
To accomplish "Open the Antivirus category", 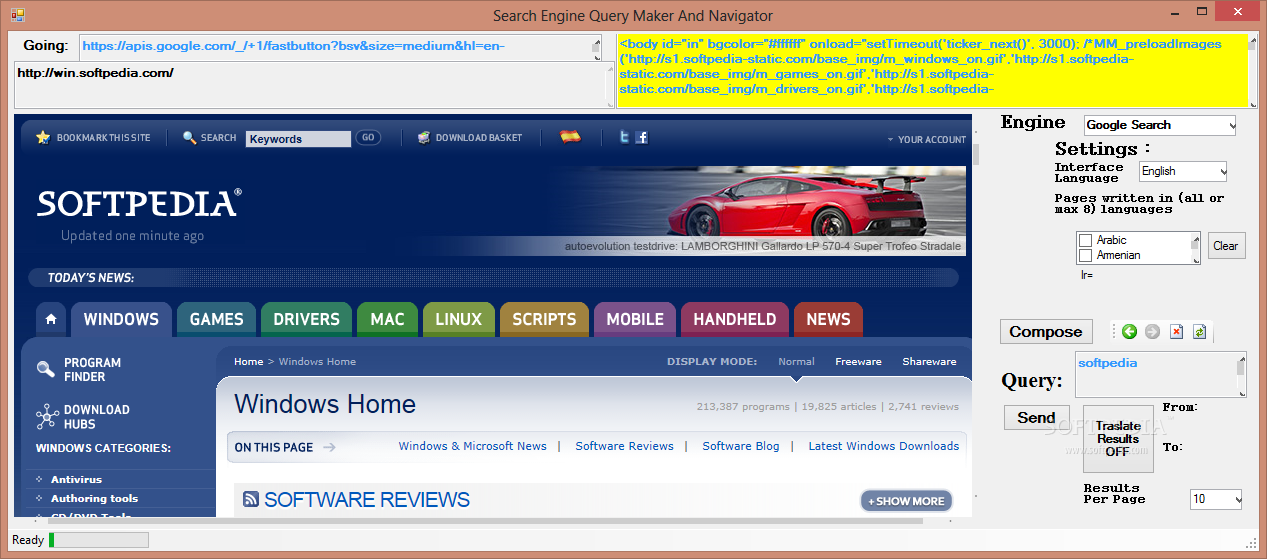I will click(76, 480).
